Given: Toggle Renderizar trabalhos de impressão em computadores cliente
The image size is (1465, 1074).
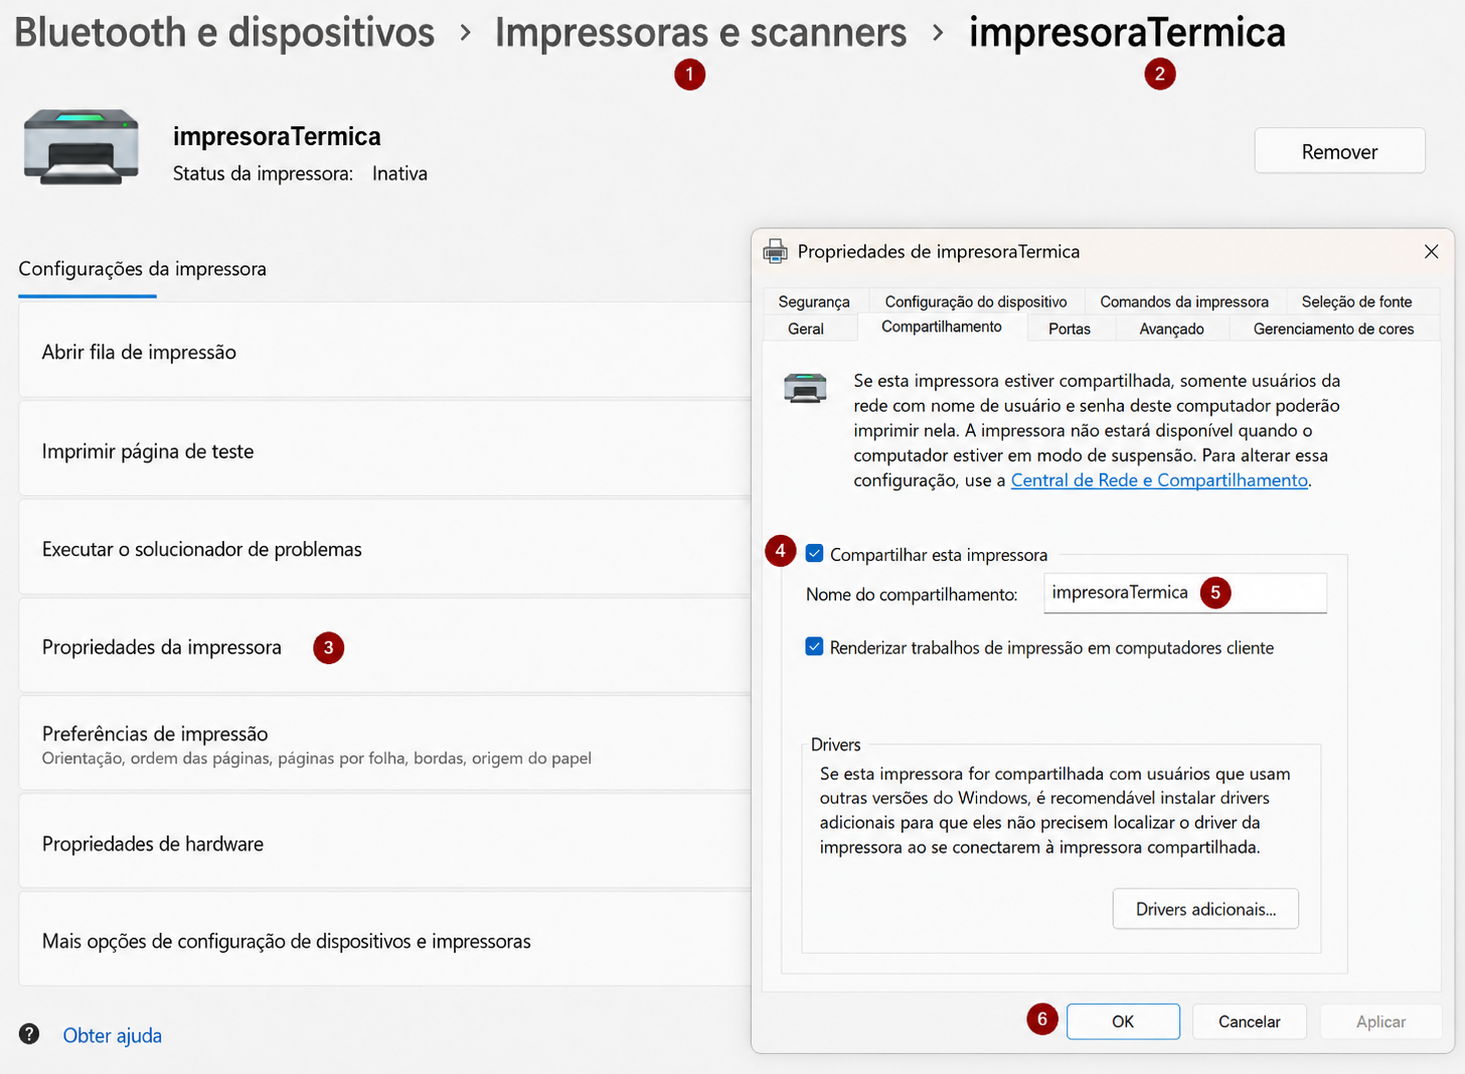Looking at the screenshot, I should coord(815,647).
